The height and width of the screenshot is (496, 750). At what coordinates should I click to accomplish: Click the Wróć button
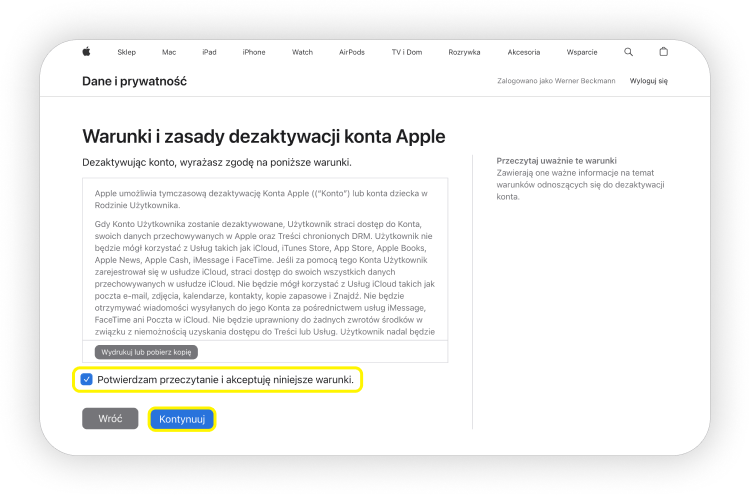coord(110,419)
